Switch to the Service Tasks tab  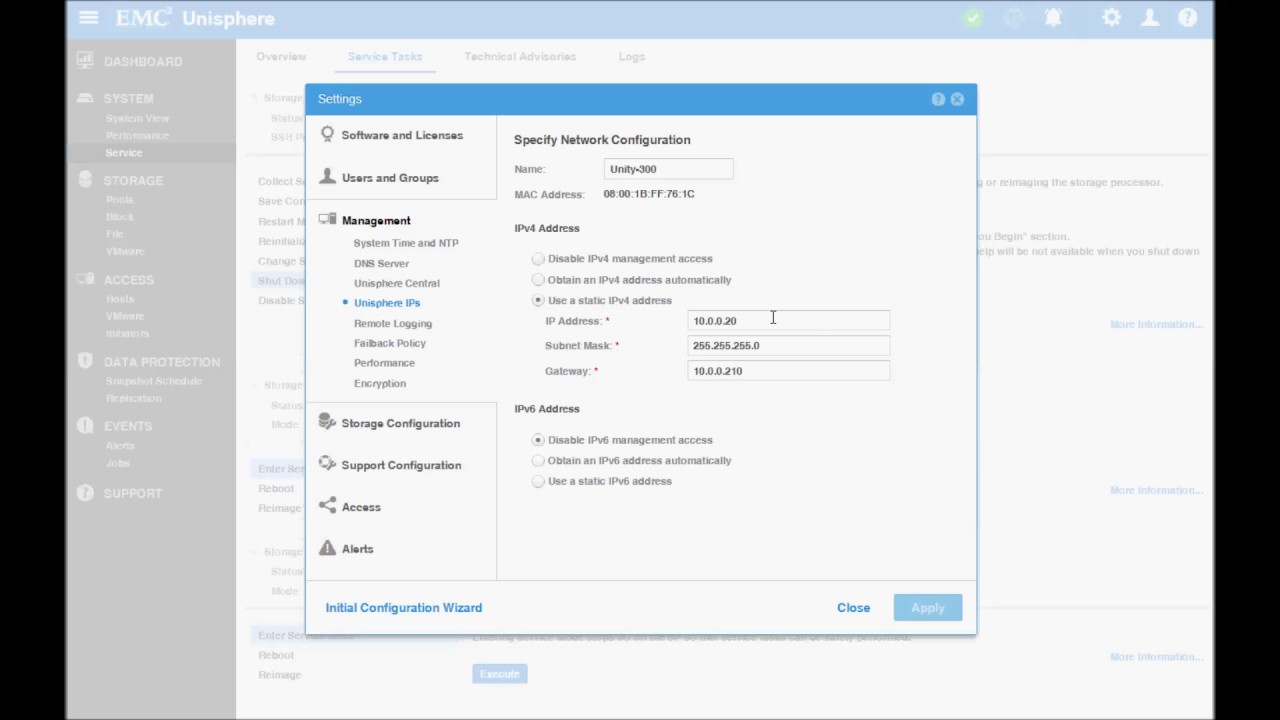[x=385, y=57]
